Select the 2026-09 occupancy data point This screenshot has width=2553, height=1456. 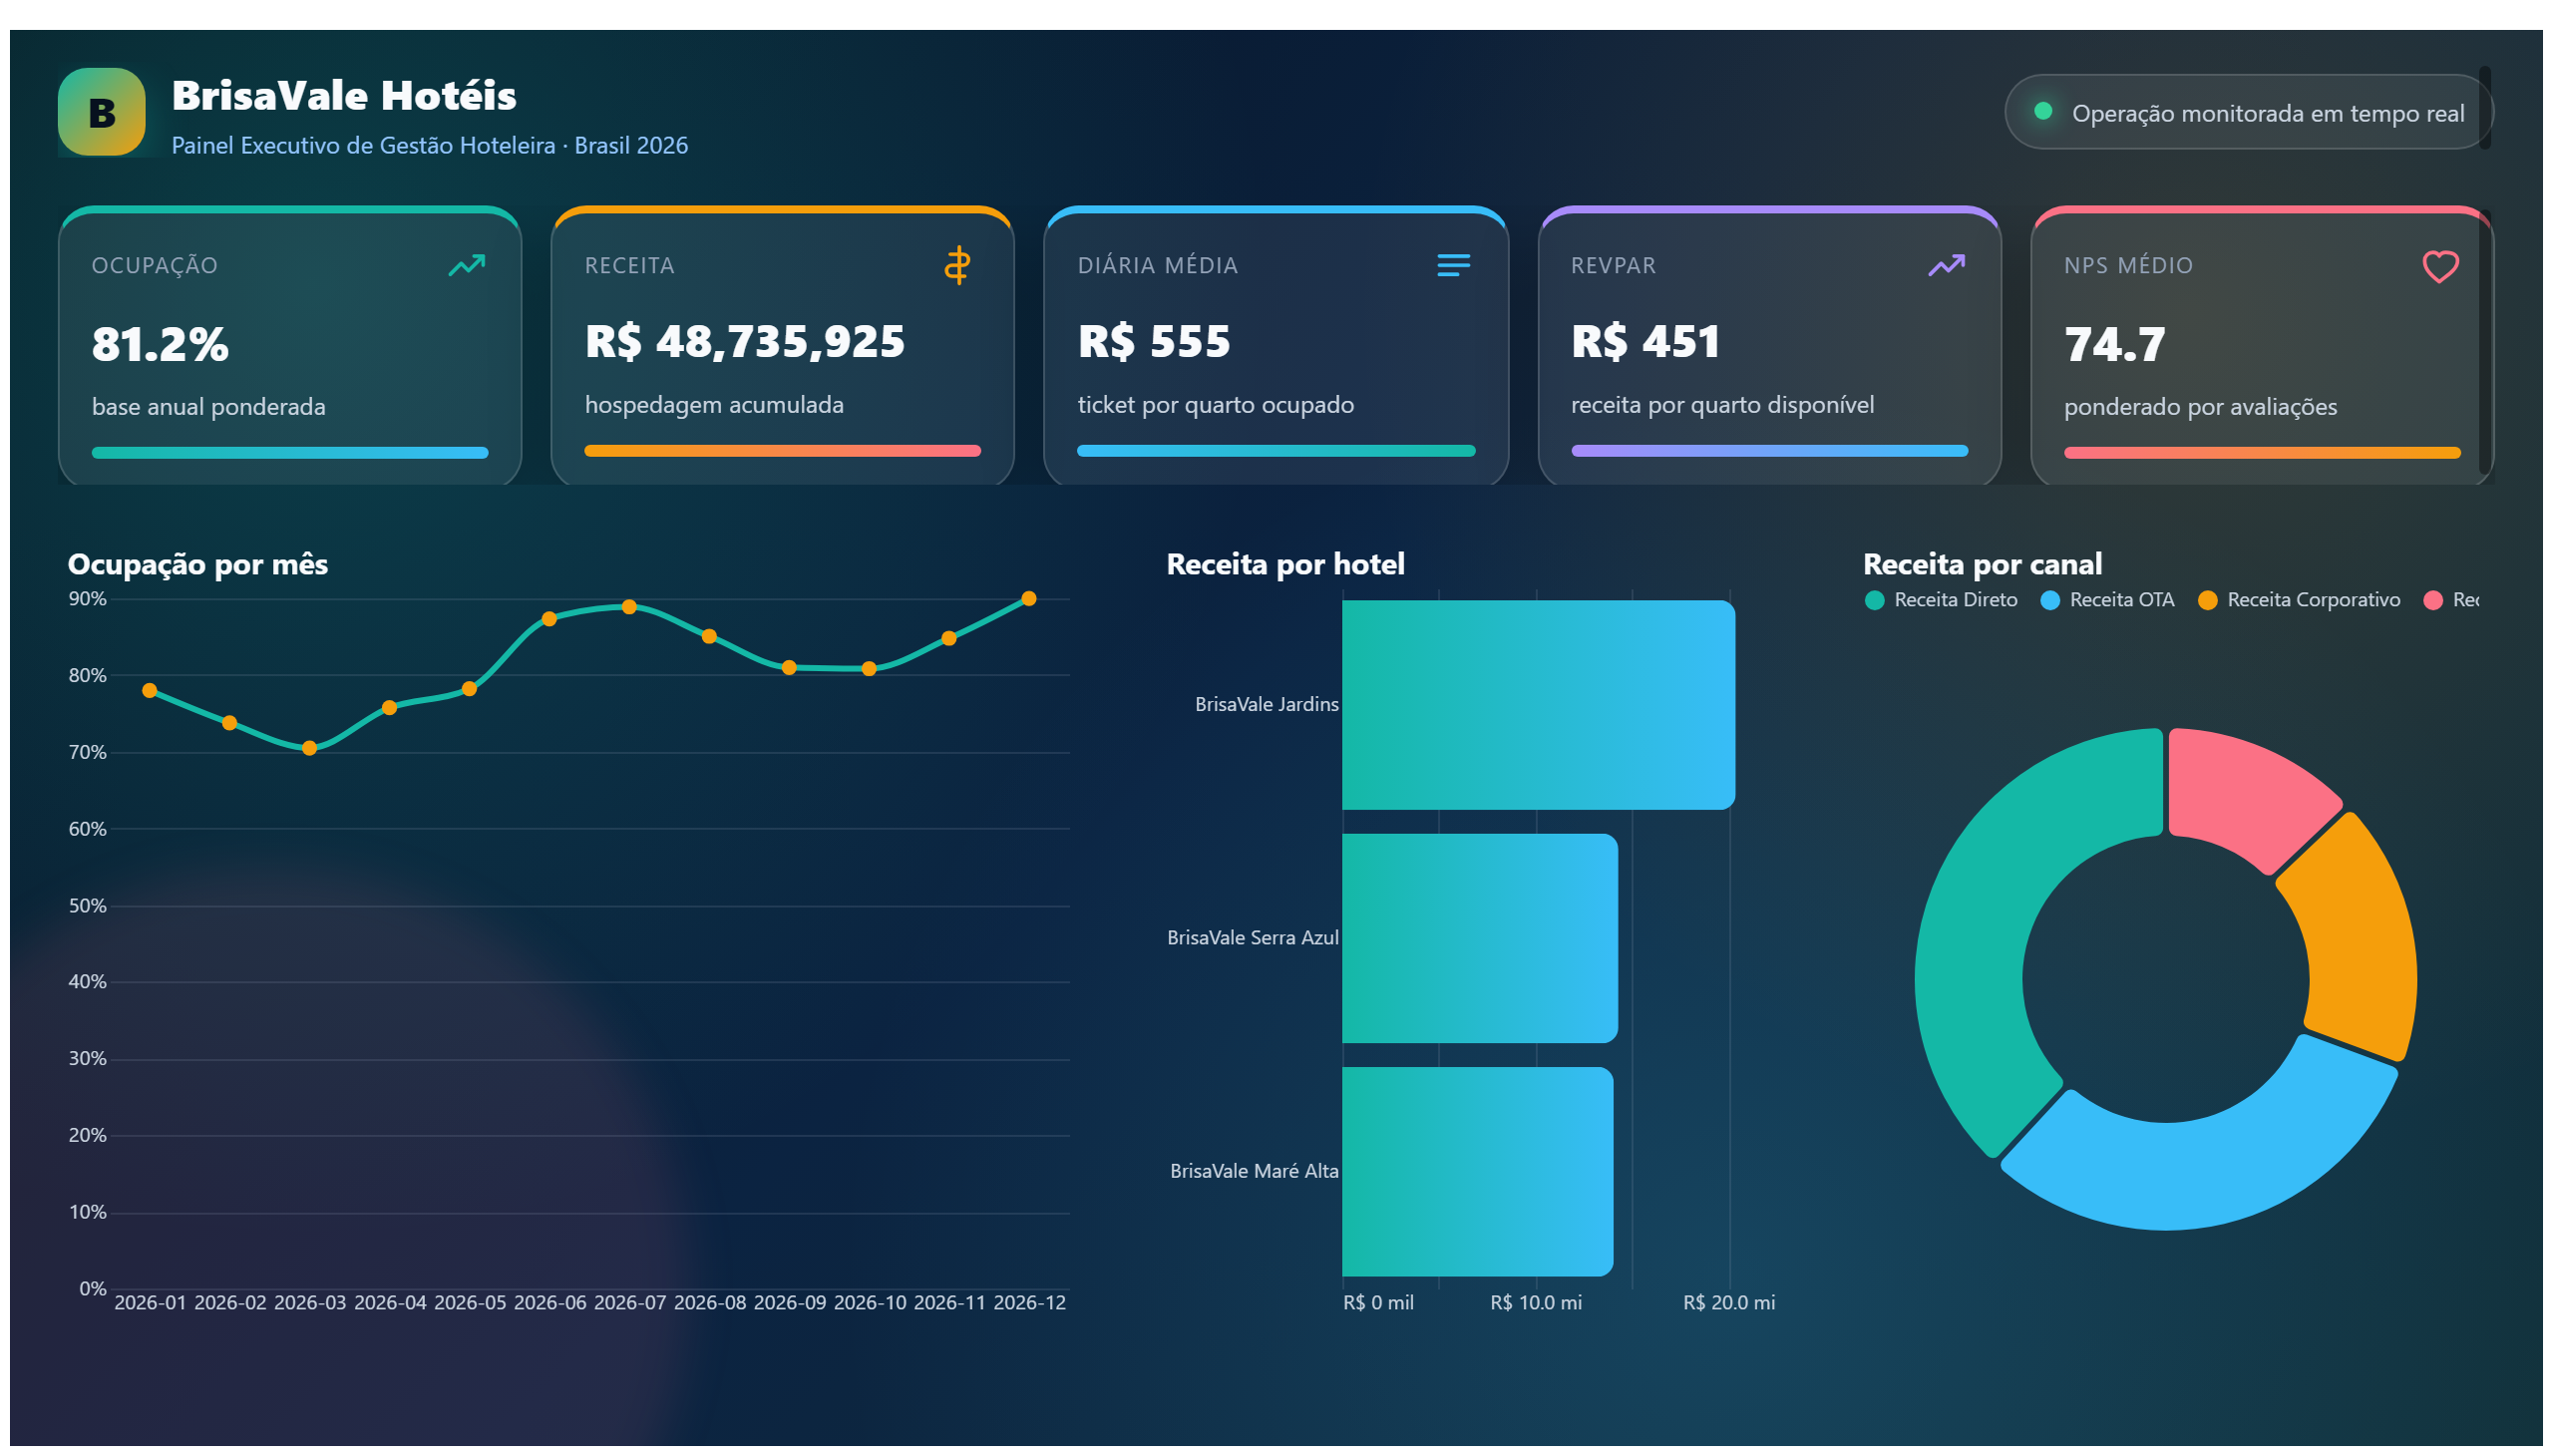pyautogui.click(x=789, y=668)
